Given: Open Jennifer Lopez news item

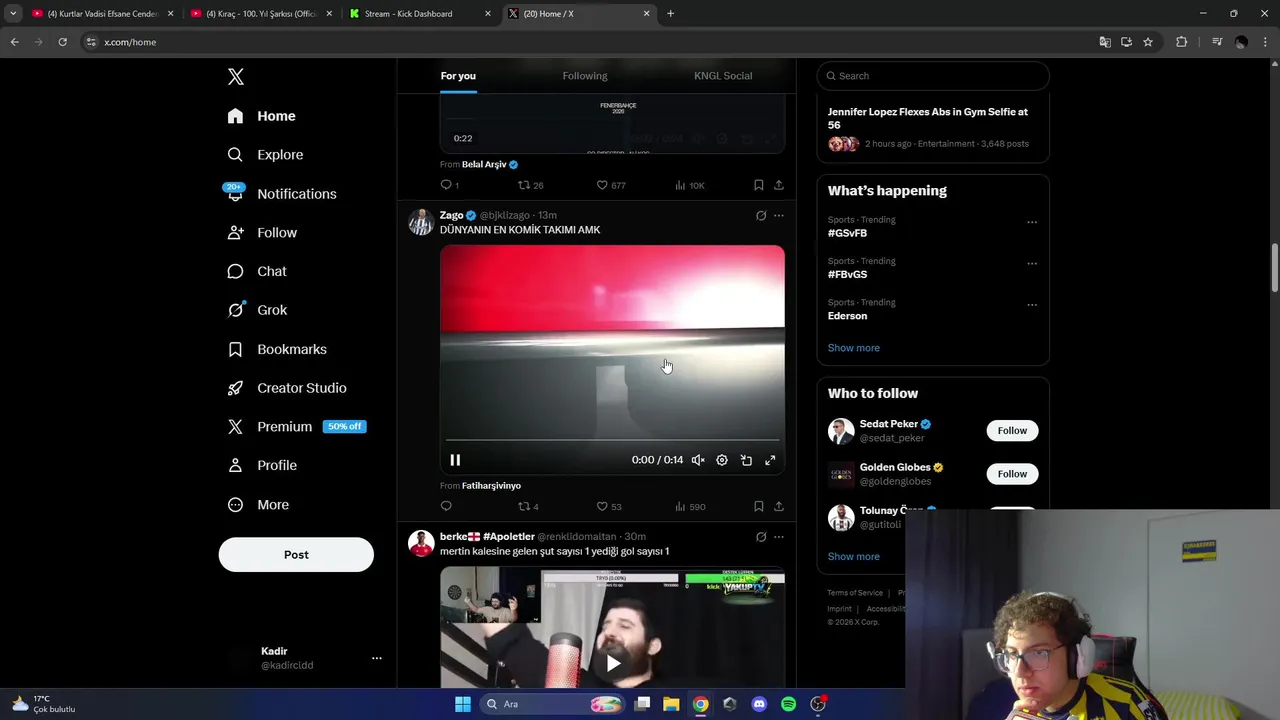Looking at the screenshot, I should point(932,128).
